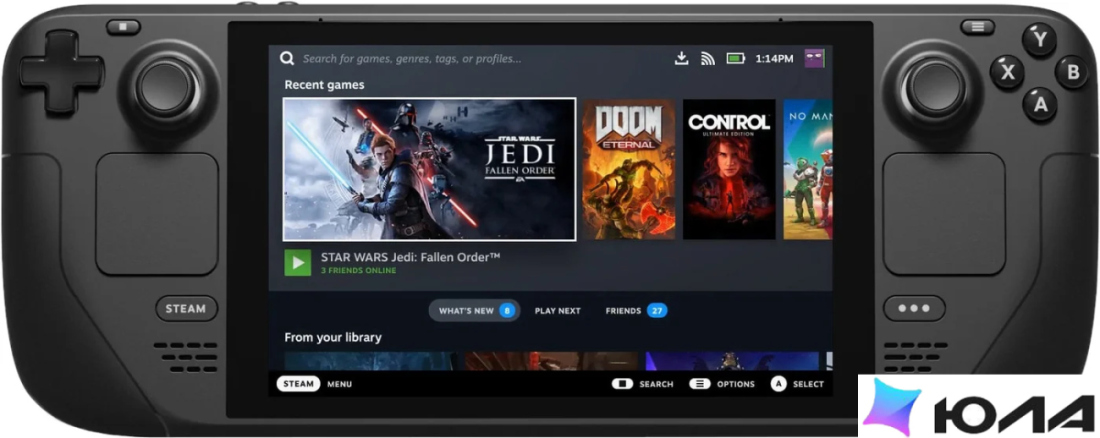Image resolution: width=1100 pixels, height=438 pixels.
Task: Click the hardware Menu button above right stick
Action: coord(978,27)
